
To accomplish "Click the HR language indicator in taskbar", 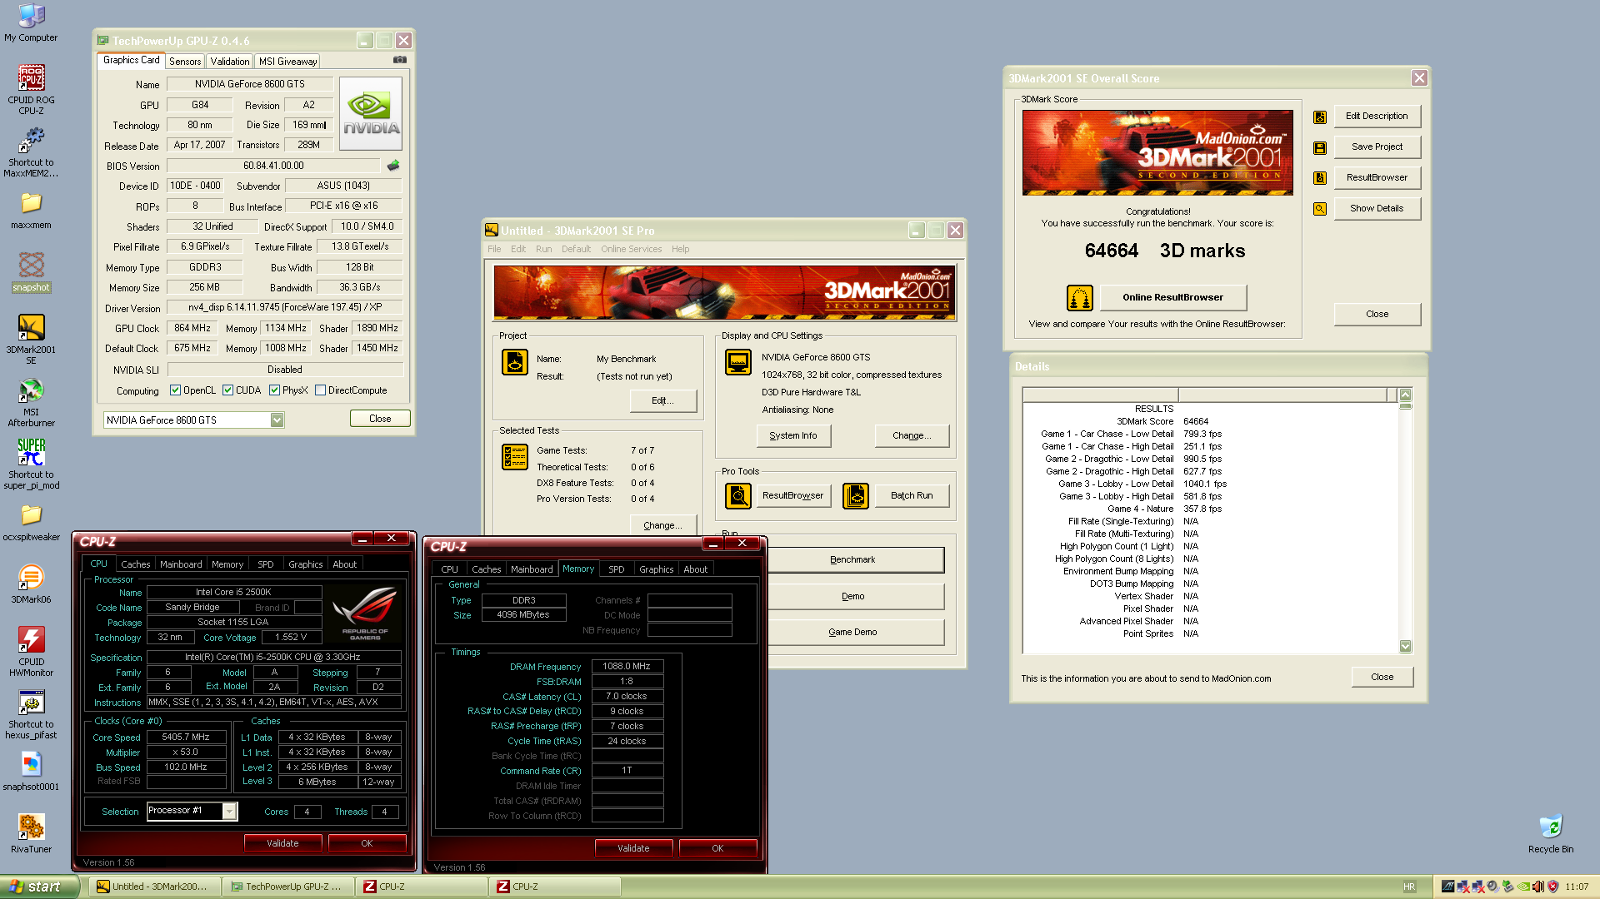I will (x=1409, y=887).
